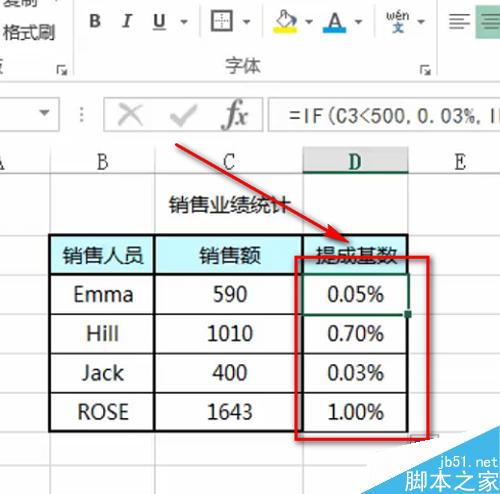
Task: Open underline style dropdown arrow
Action: (x=184, y=22)
